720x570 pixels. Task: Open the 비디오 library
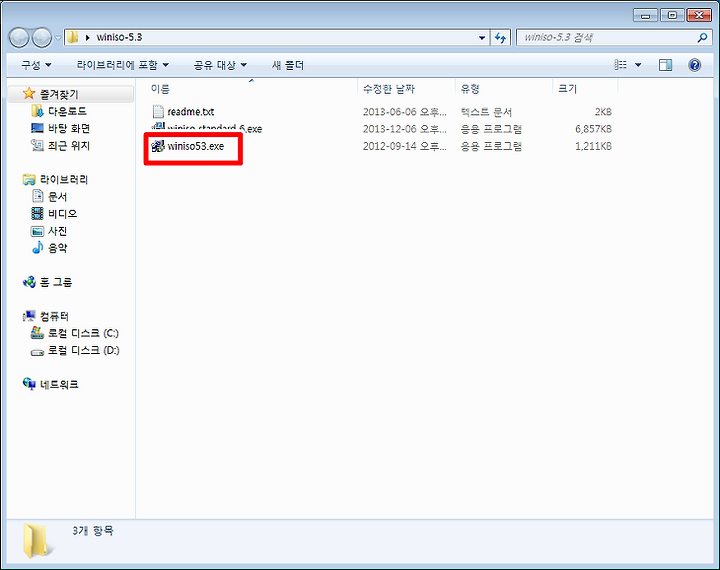click(x=62, y=214)
